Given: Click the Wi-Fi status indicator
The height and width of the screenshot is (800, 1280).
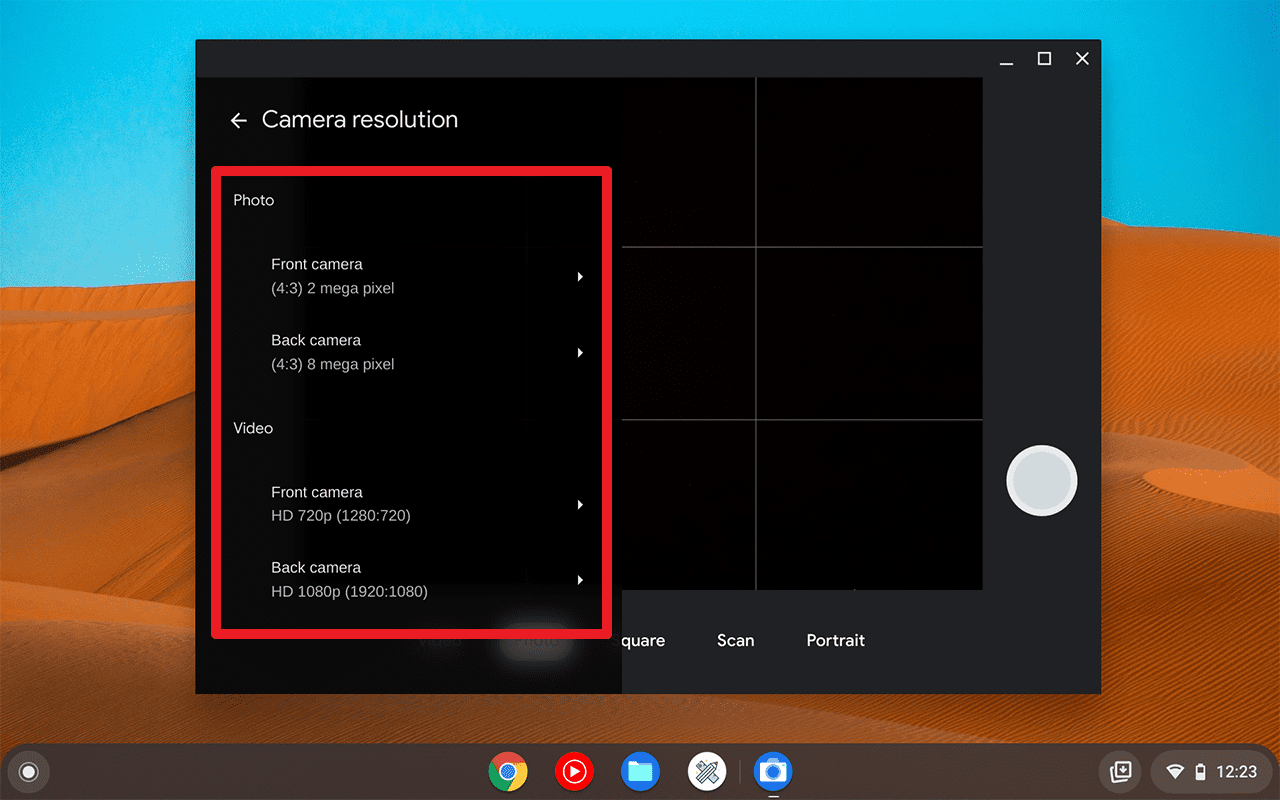Looking at the screenshot, I should pos(1177,771).
